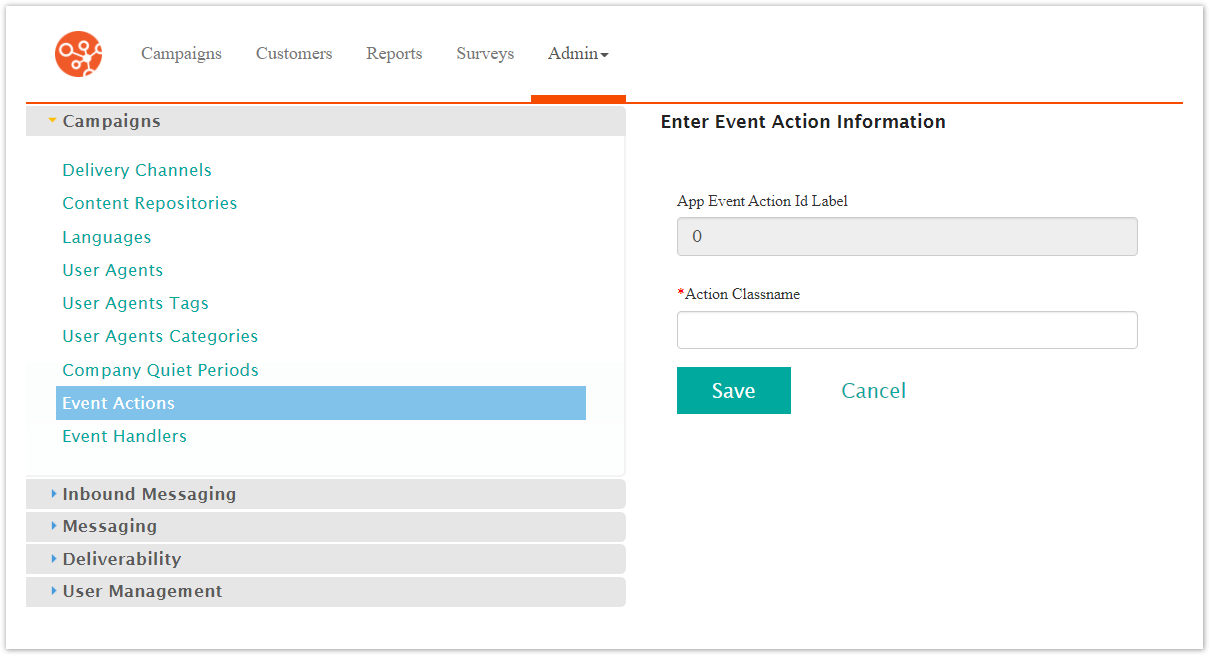Expand the User Management section

[x=326, y=591]
